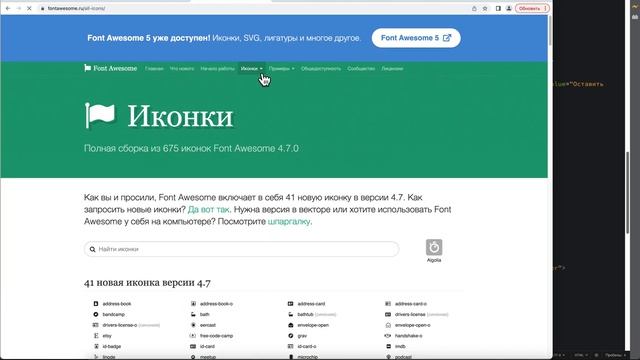Open the Сообщество nav item
Screen dimensions: 640x360
pyautogui.click(x=361, y=69)
